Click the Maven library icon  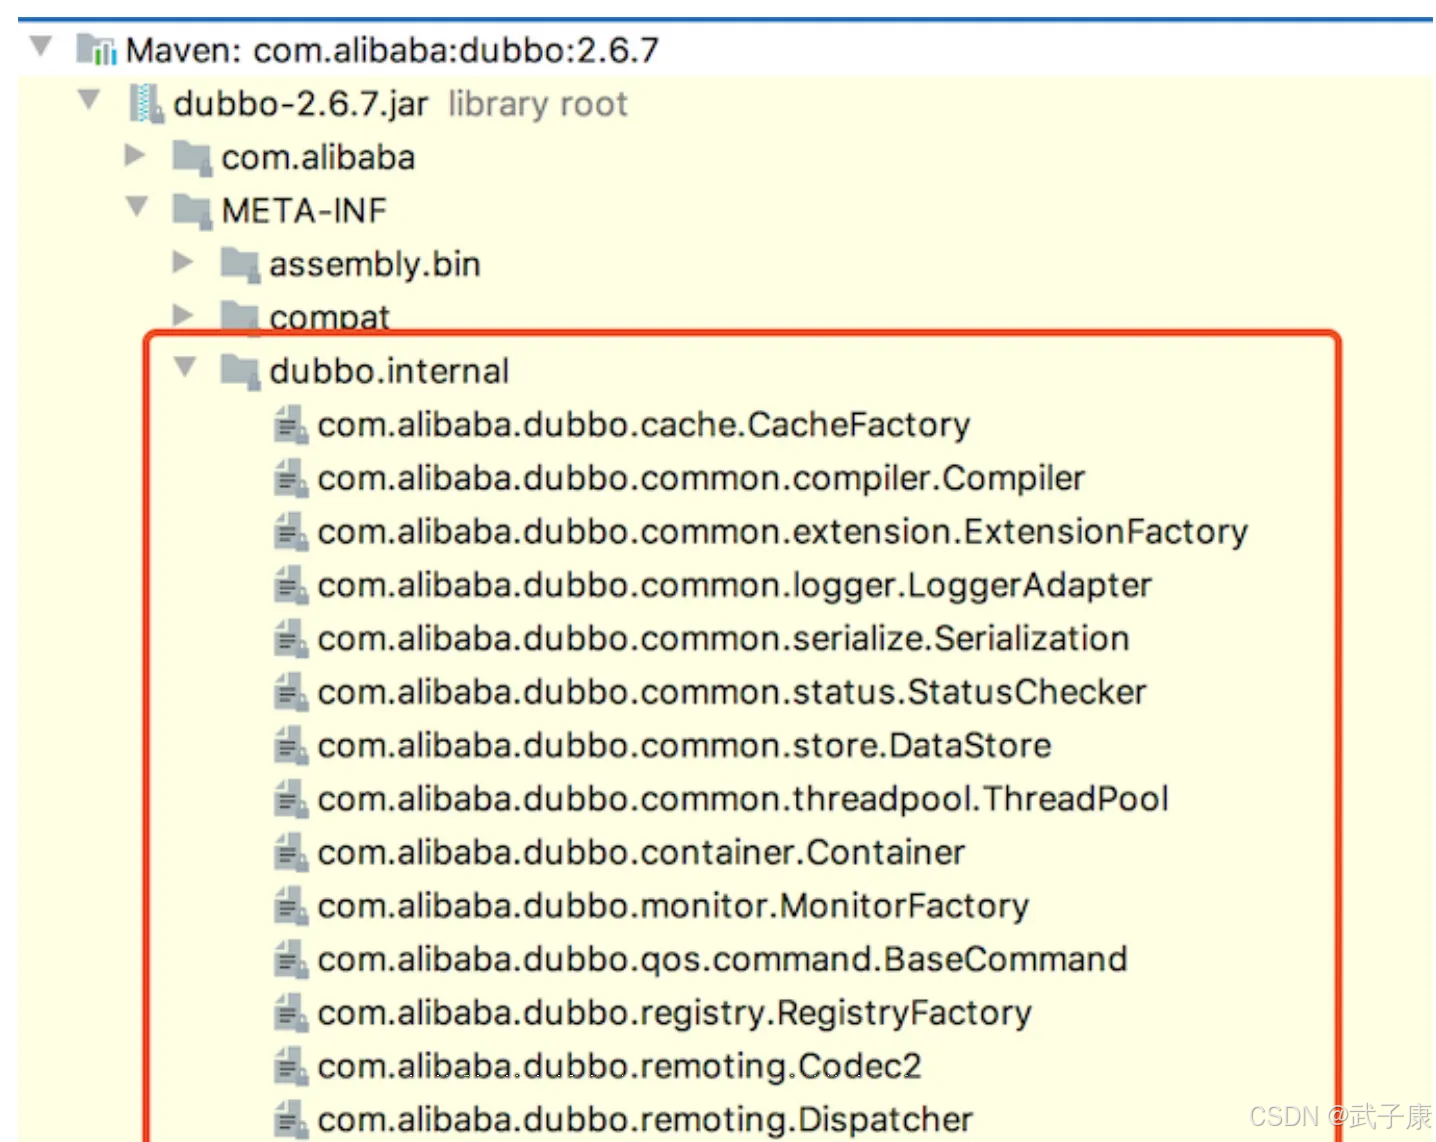(x=97, y=49)
